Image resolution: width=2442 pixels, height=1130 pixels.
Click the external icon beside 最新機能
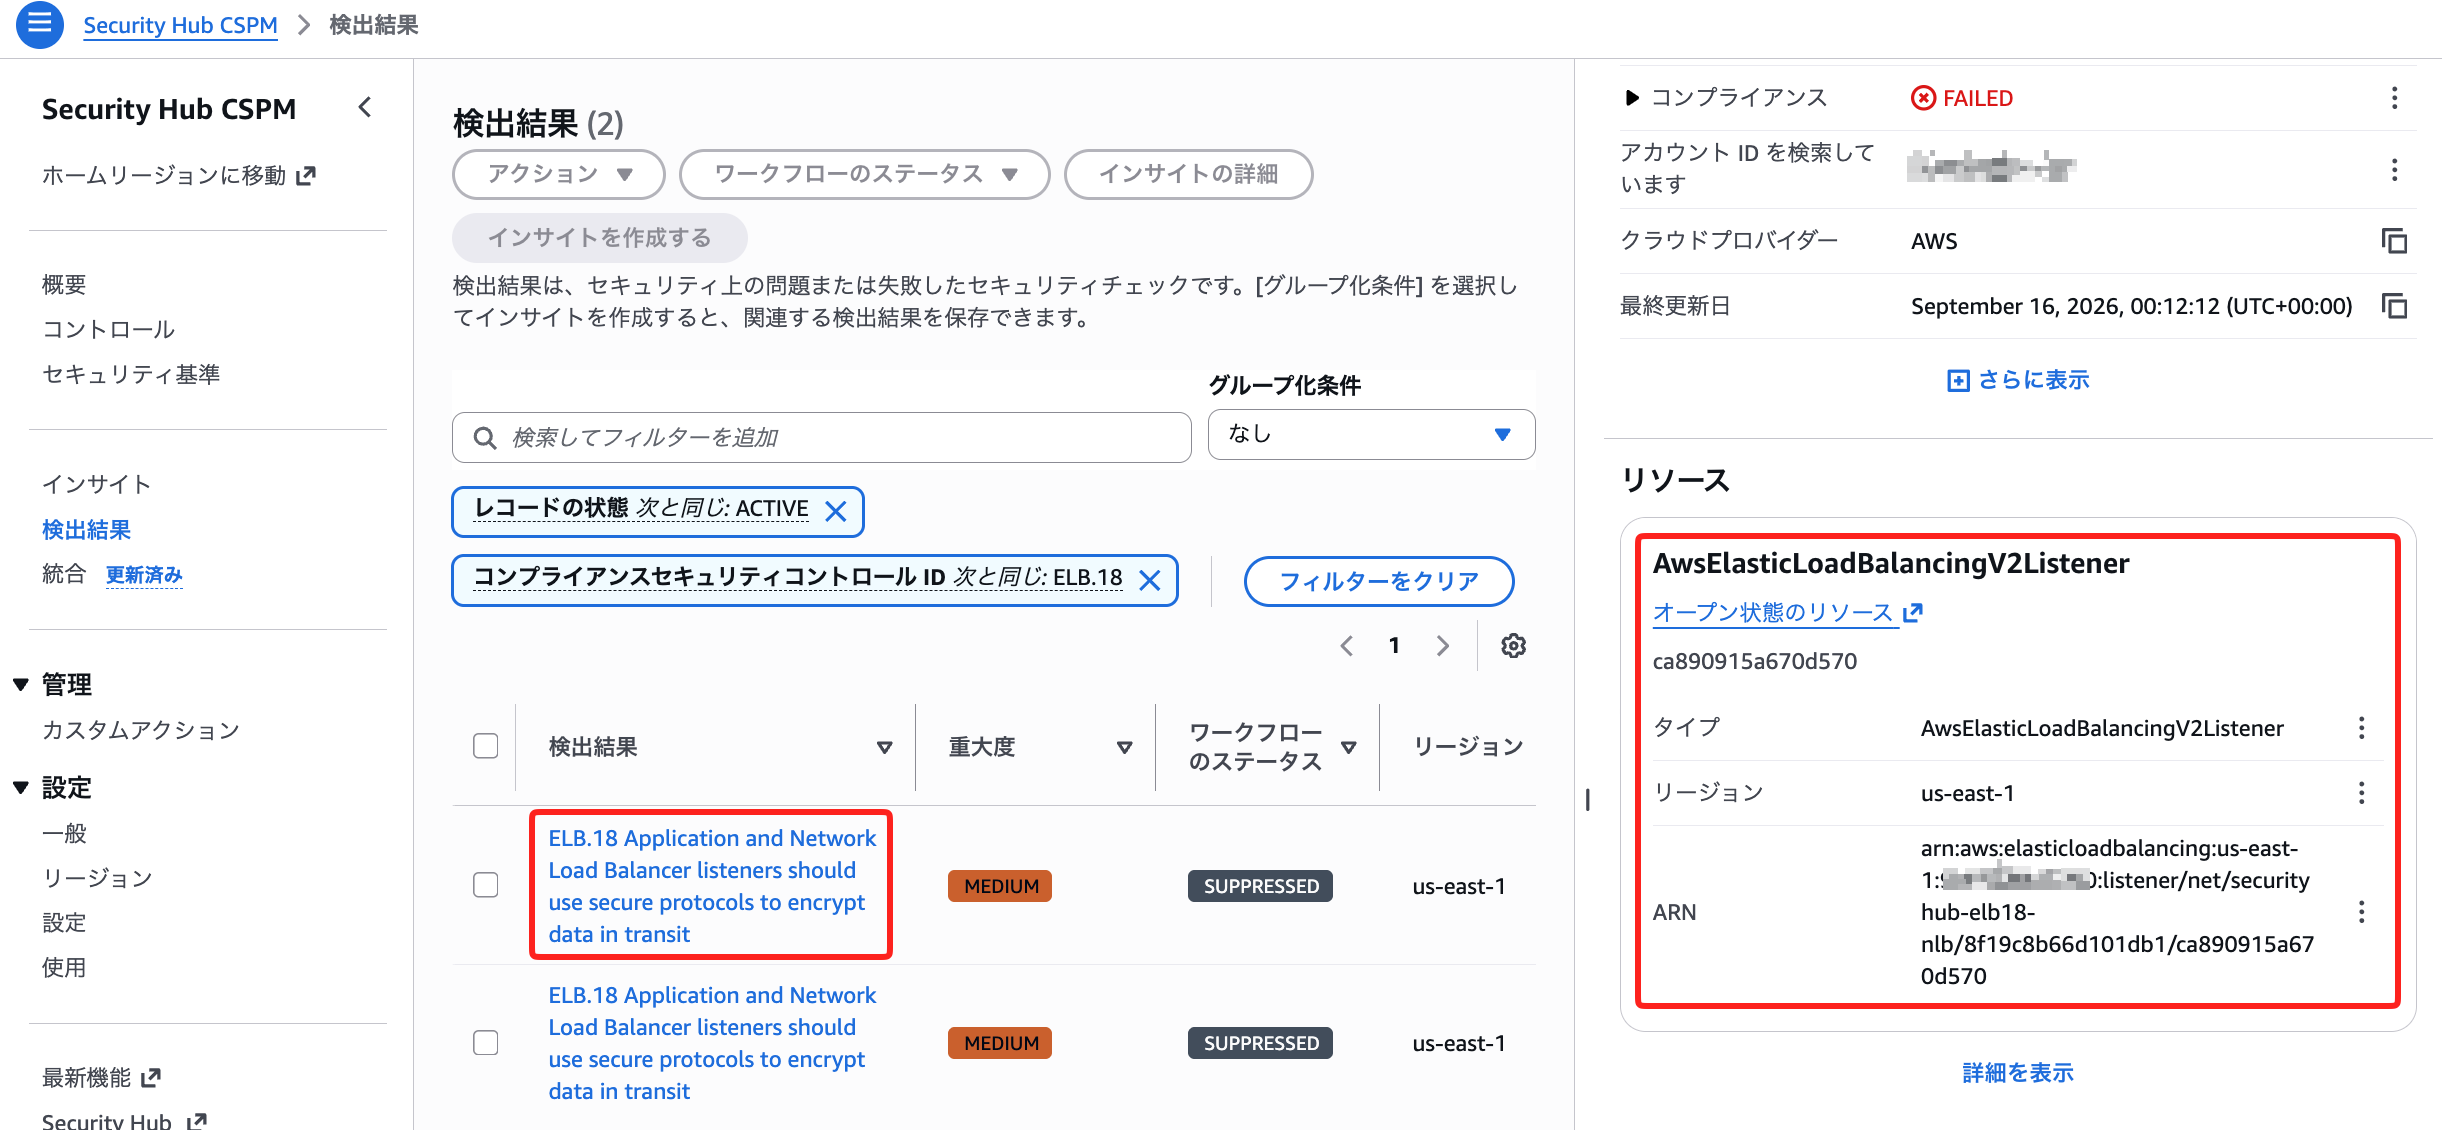[151, 1078]
